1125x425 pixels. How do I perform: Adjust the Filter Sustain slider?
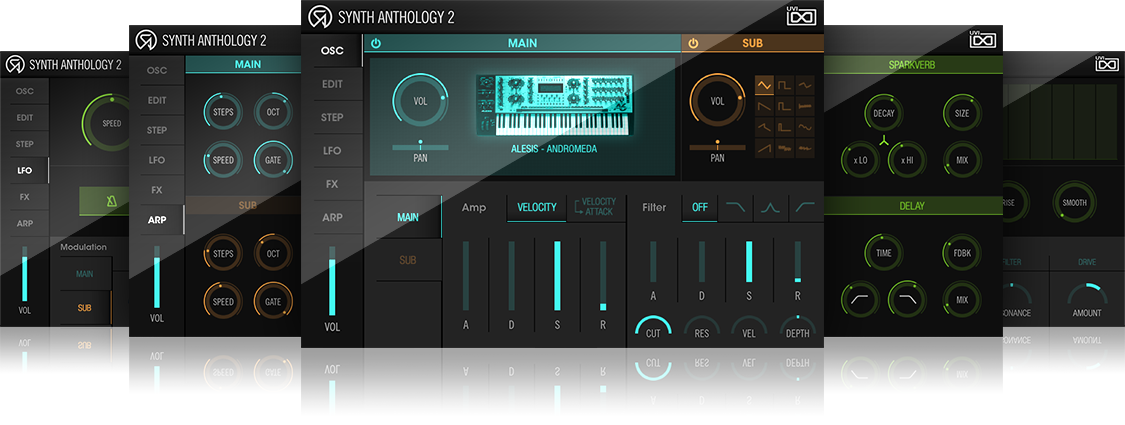749,262
